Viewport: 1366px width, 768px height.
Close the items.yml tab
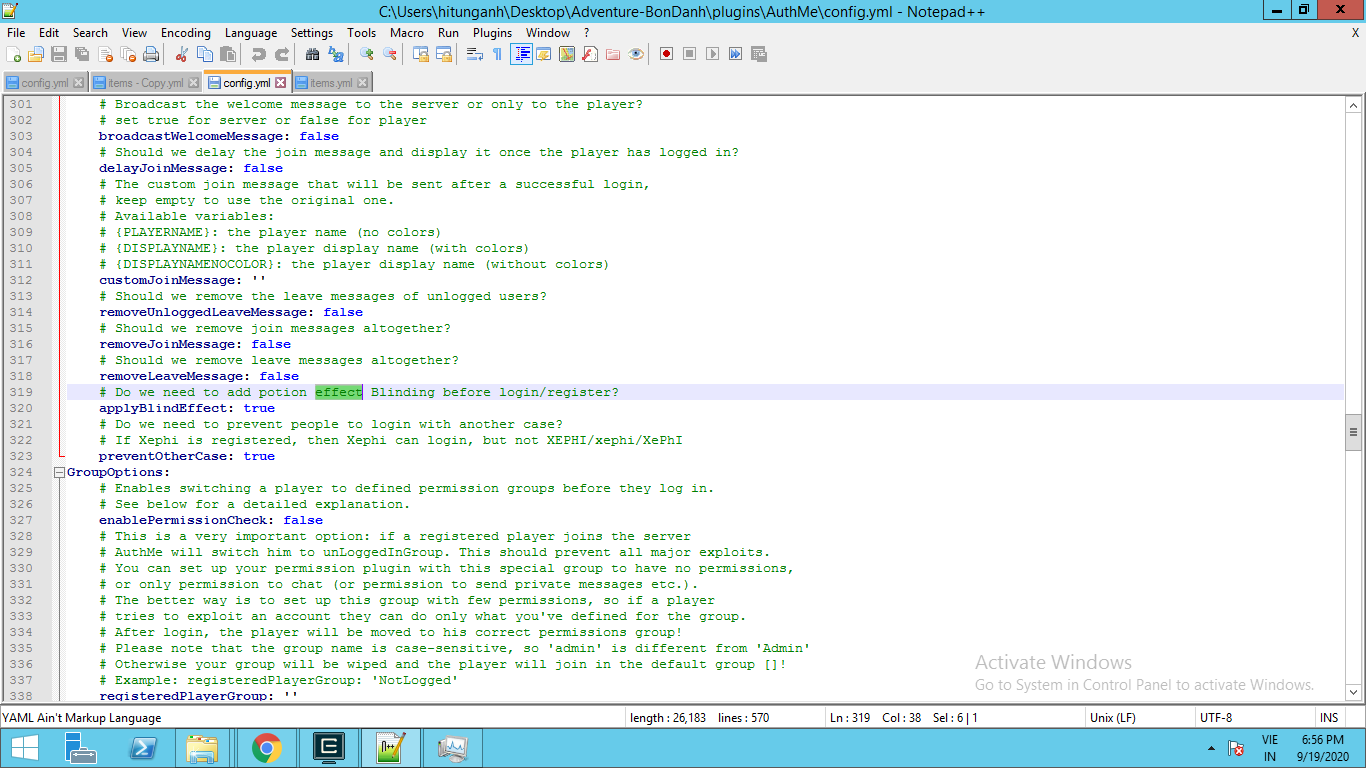pos(362,83)
